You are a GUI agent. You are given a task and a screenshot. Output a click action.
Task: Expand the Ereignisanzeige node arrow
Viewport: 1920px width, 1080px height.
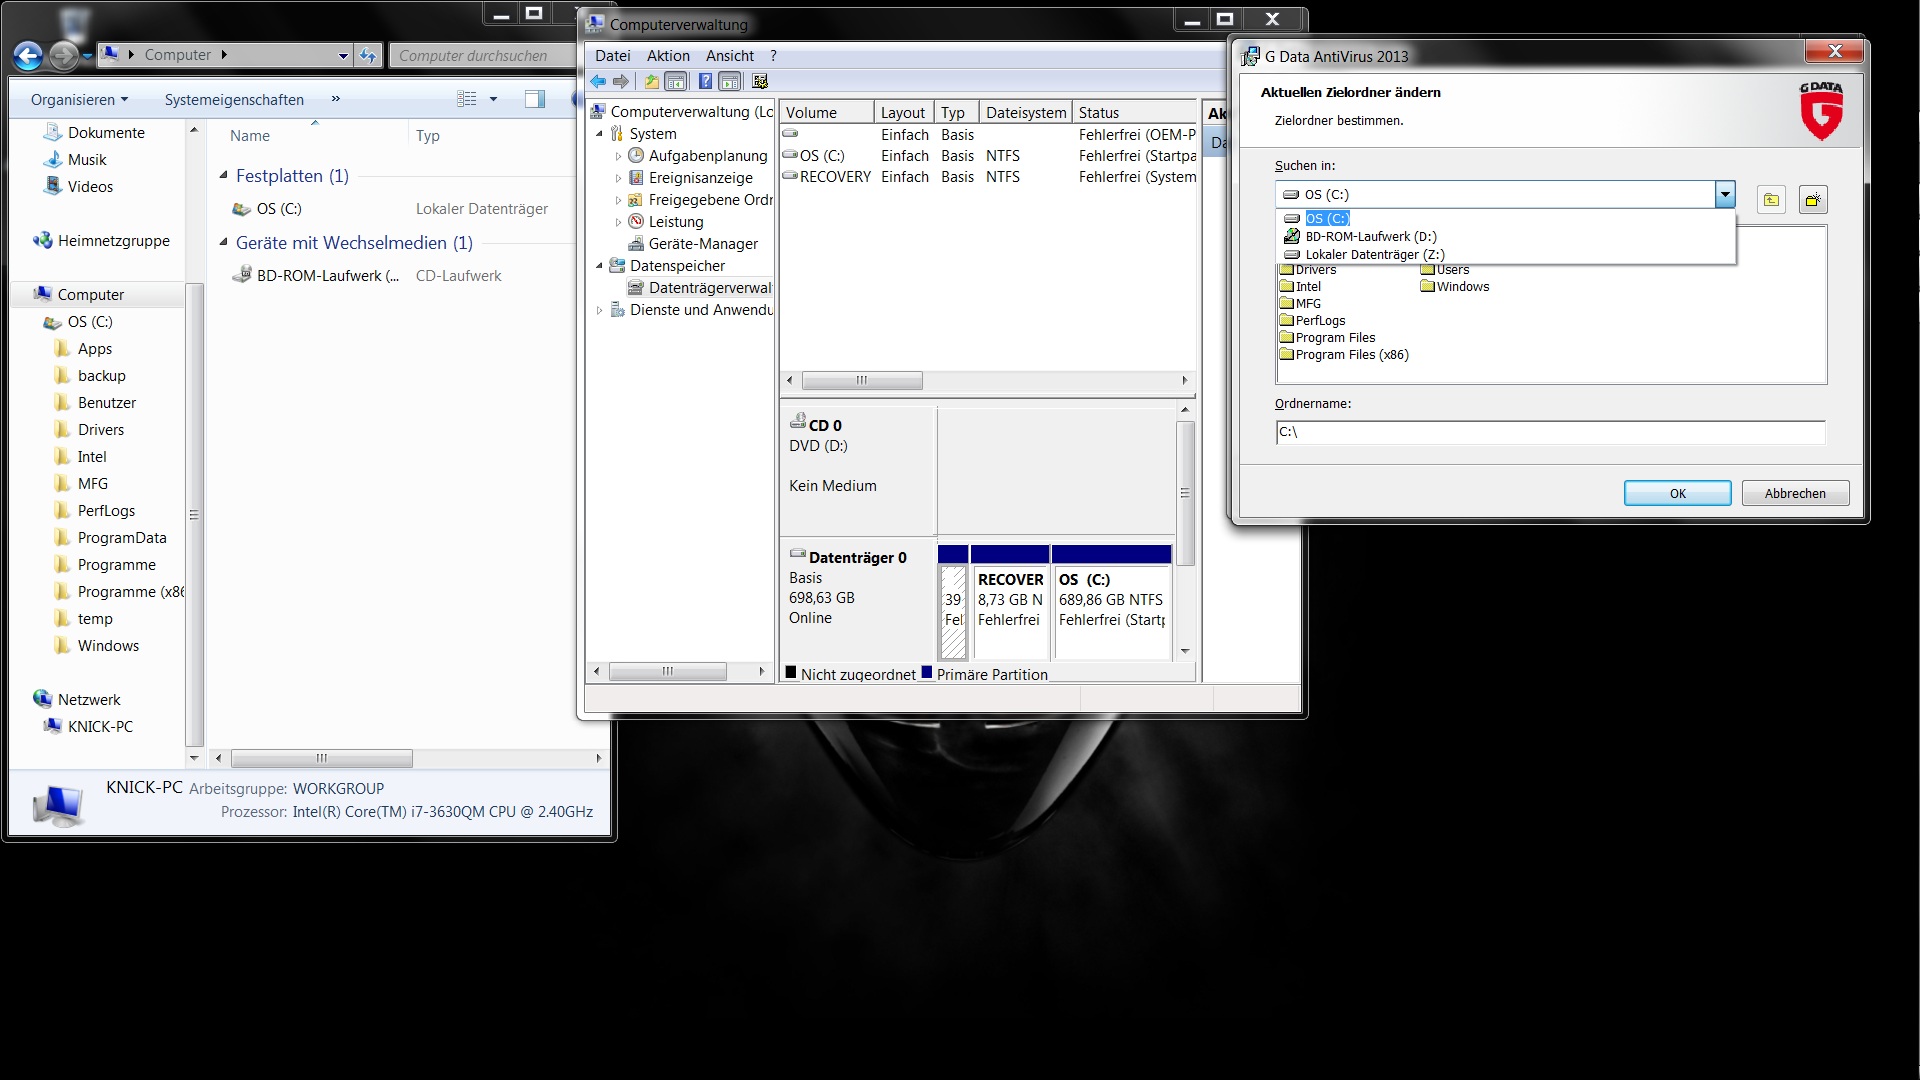[618, 178]
